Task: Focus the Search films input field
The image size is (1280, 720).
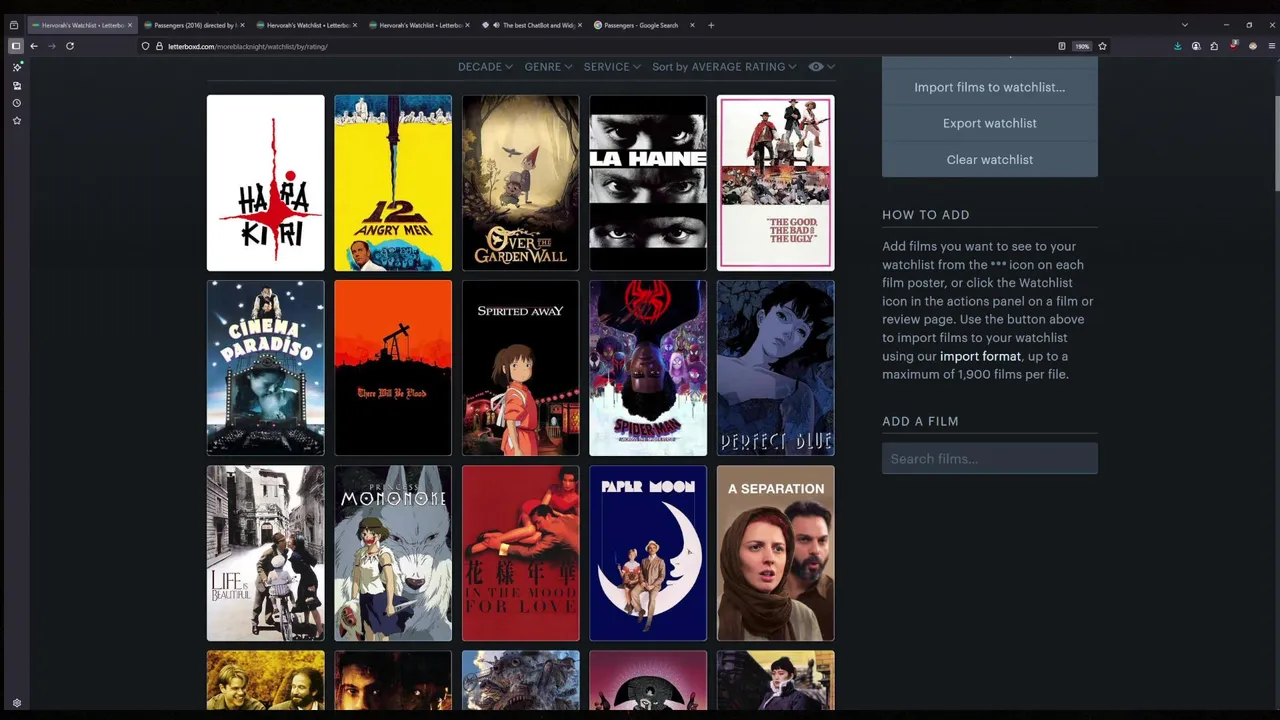Action: (x=990, y=459)
